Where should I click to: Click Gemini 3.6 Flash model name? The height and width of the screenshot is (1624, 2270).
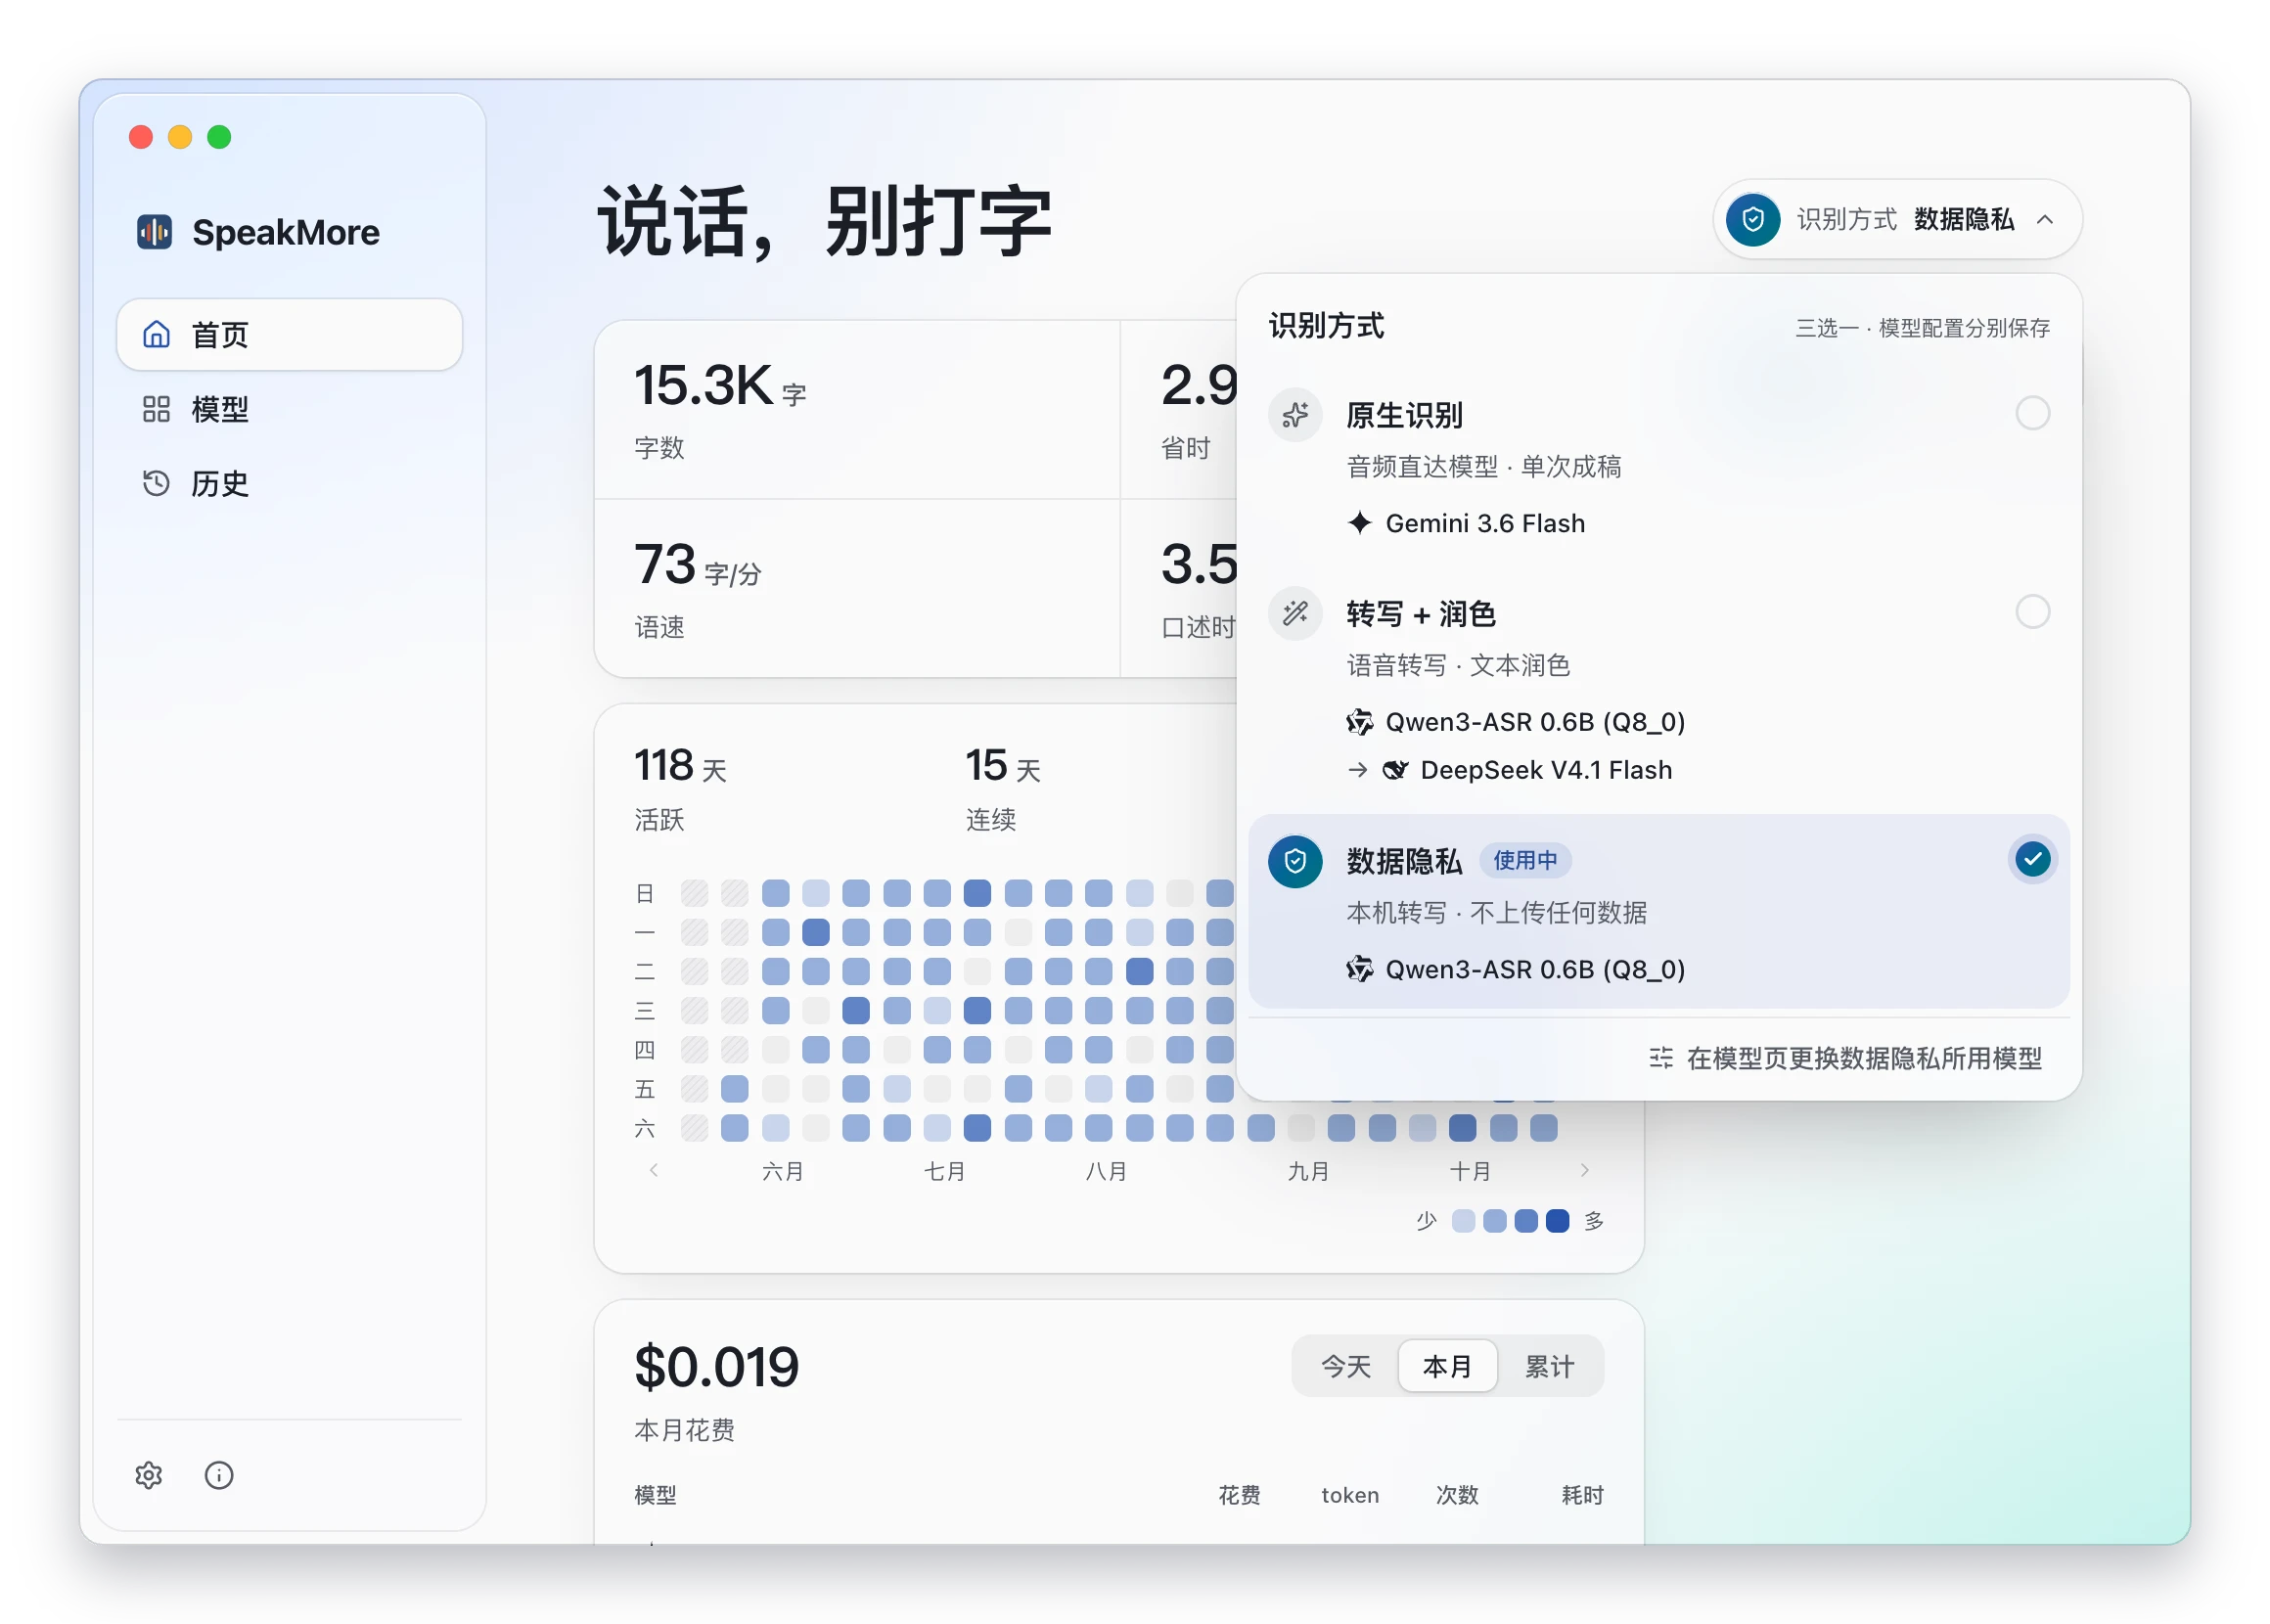tap(1485, 523)
